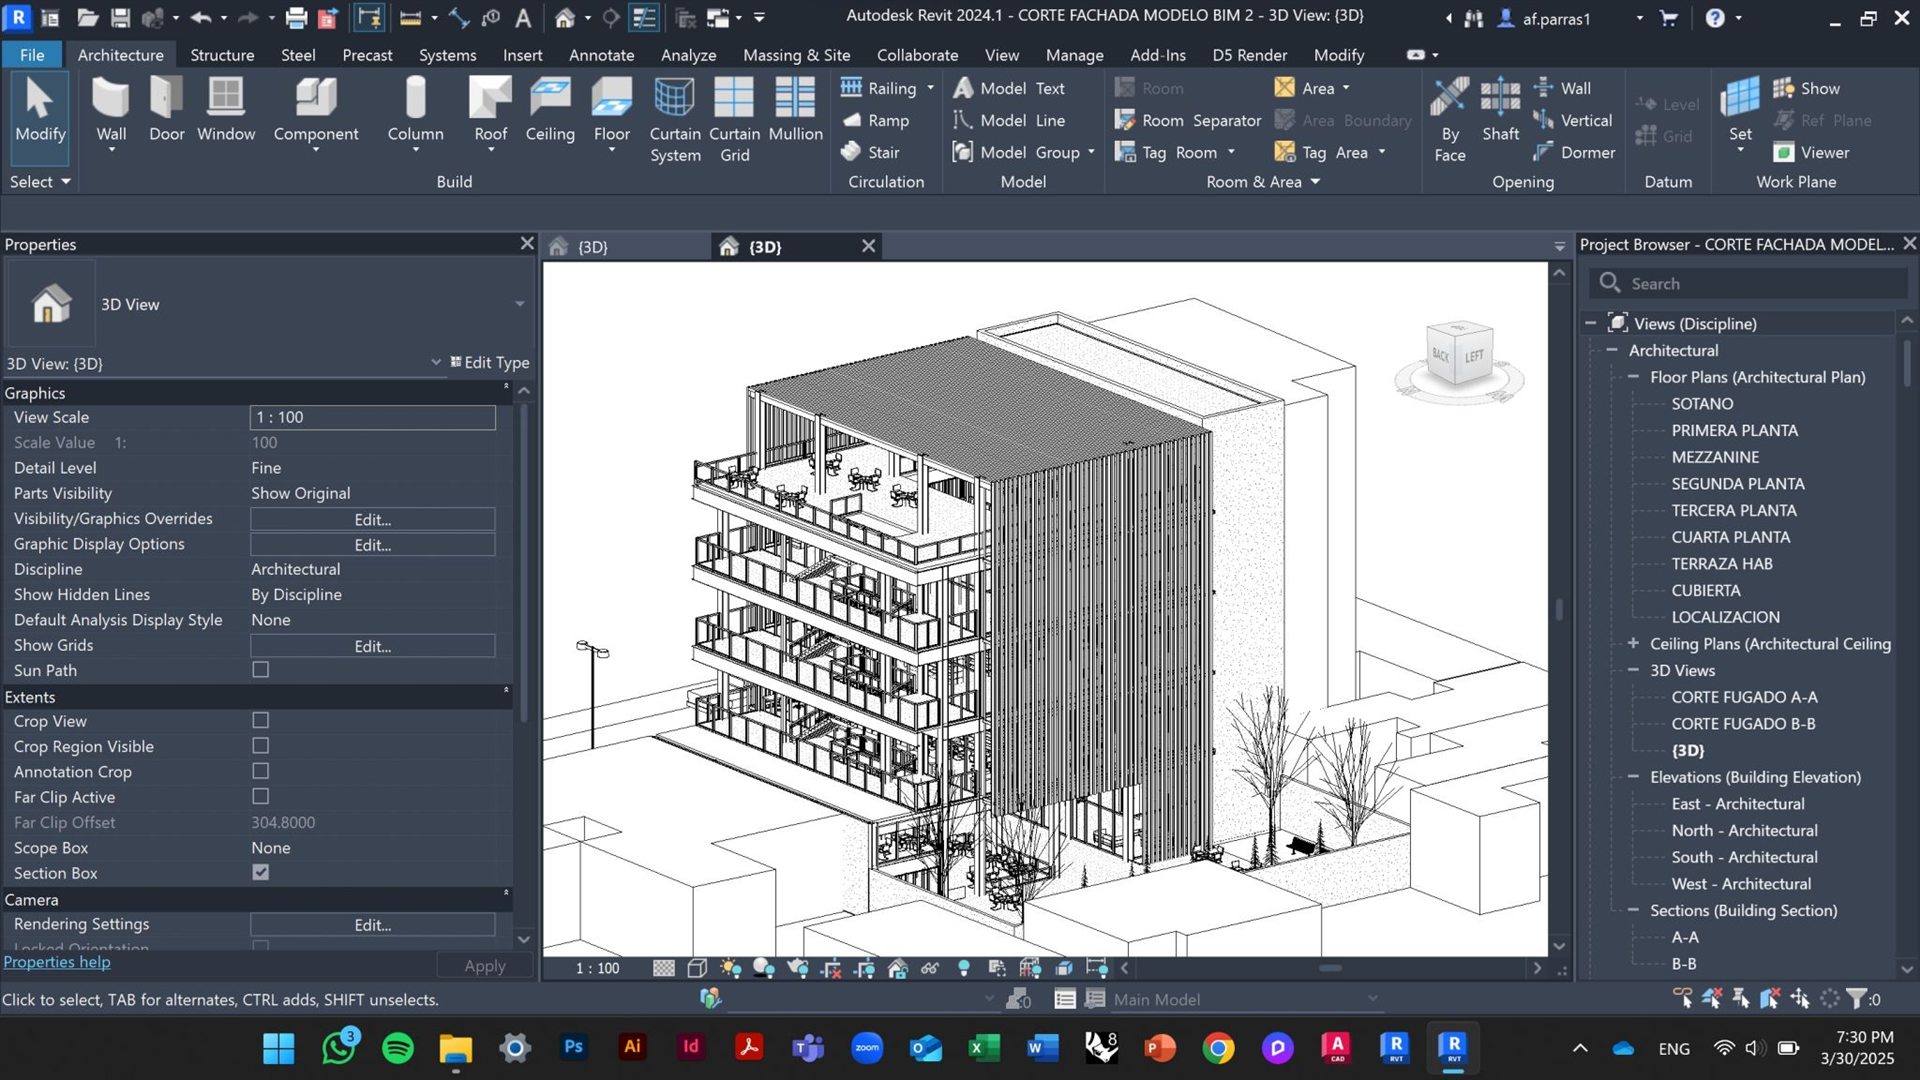
Task: Open Photoshop from the taskbar
Action: coord(573,1048)
